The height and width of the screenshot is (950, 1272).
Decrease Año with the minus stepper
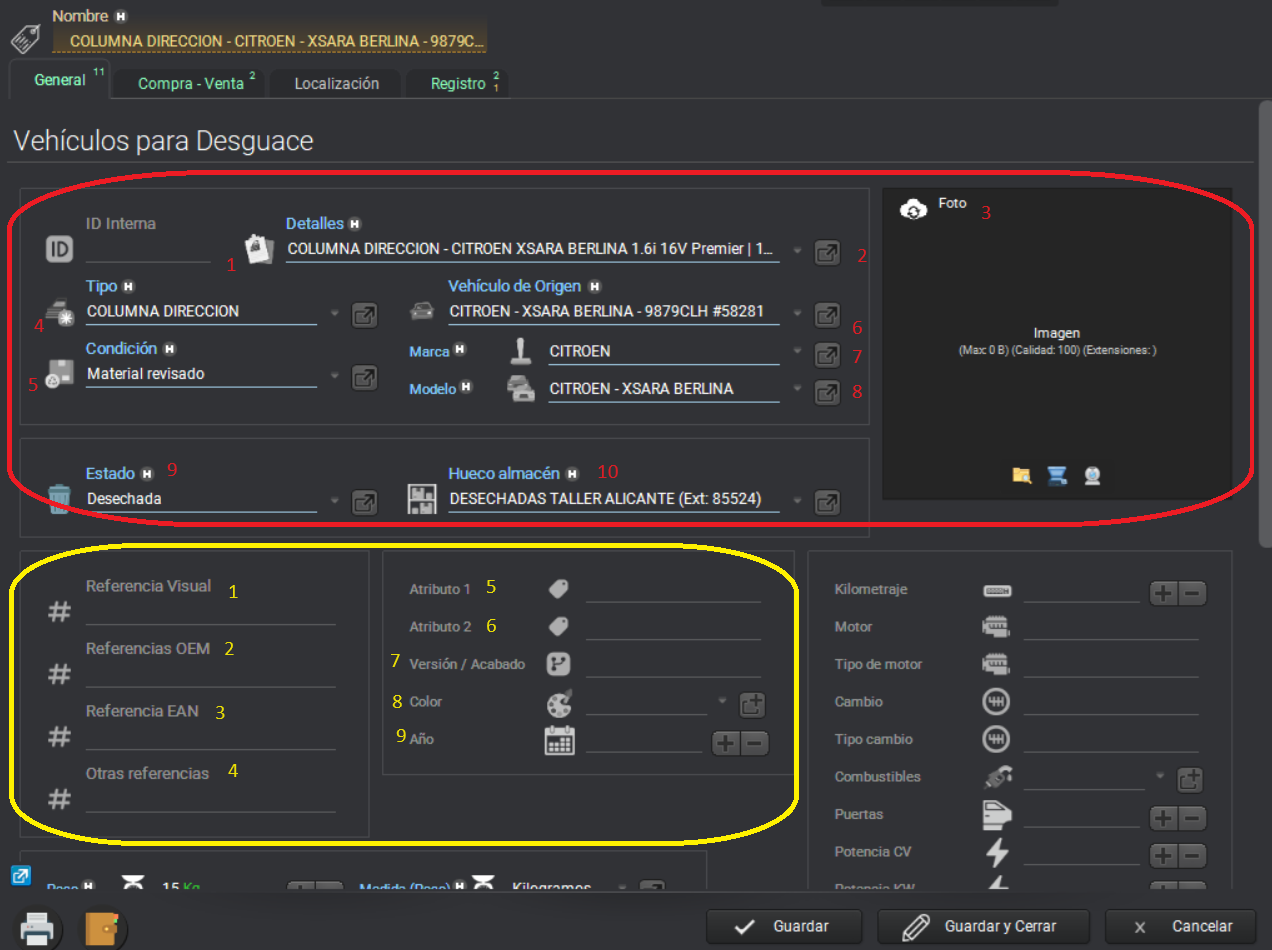755,742
